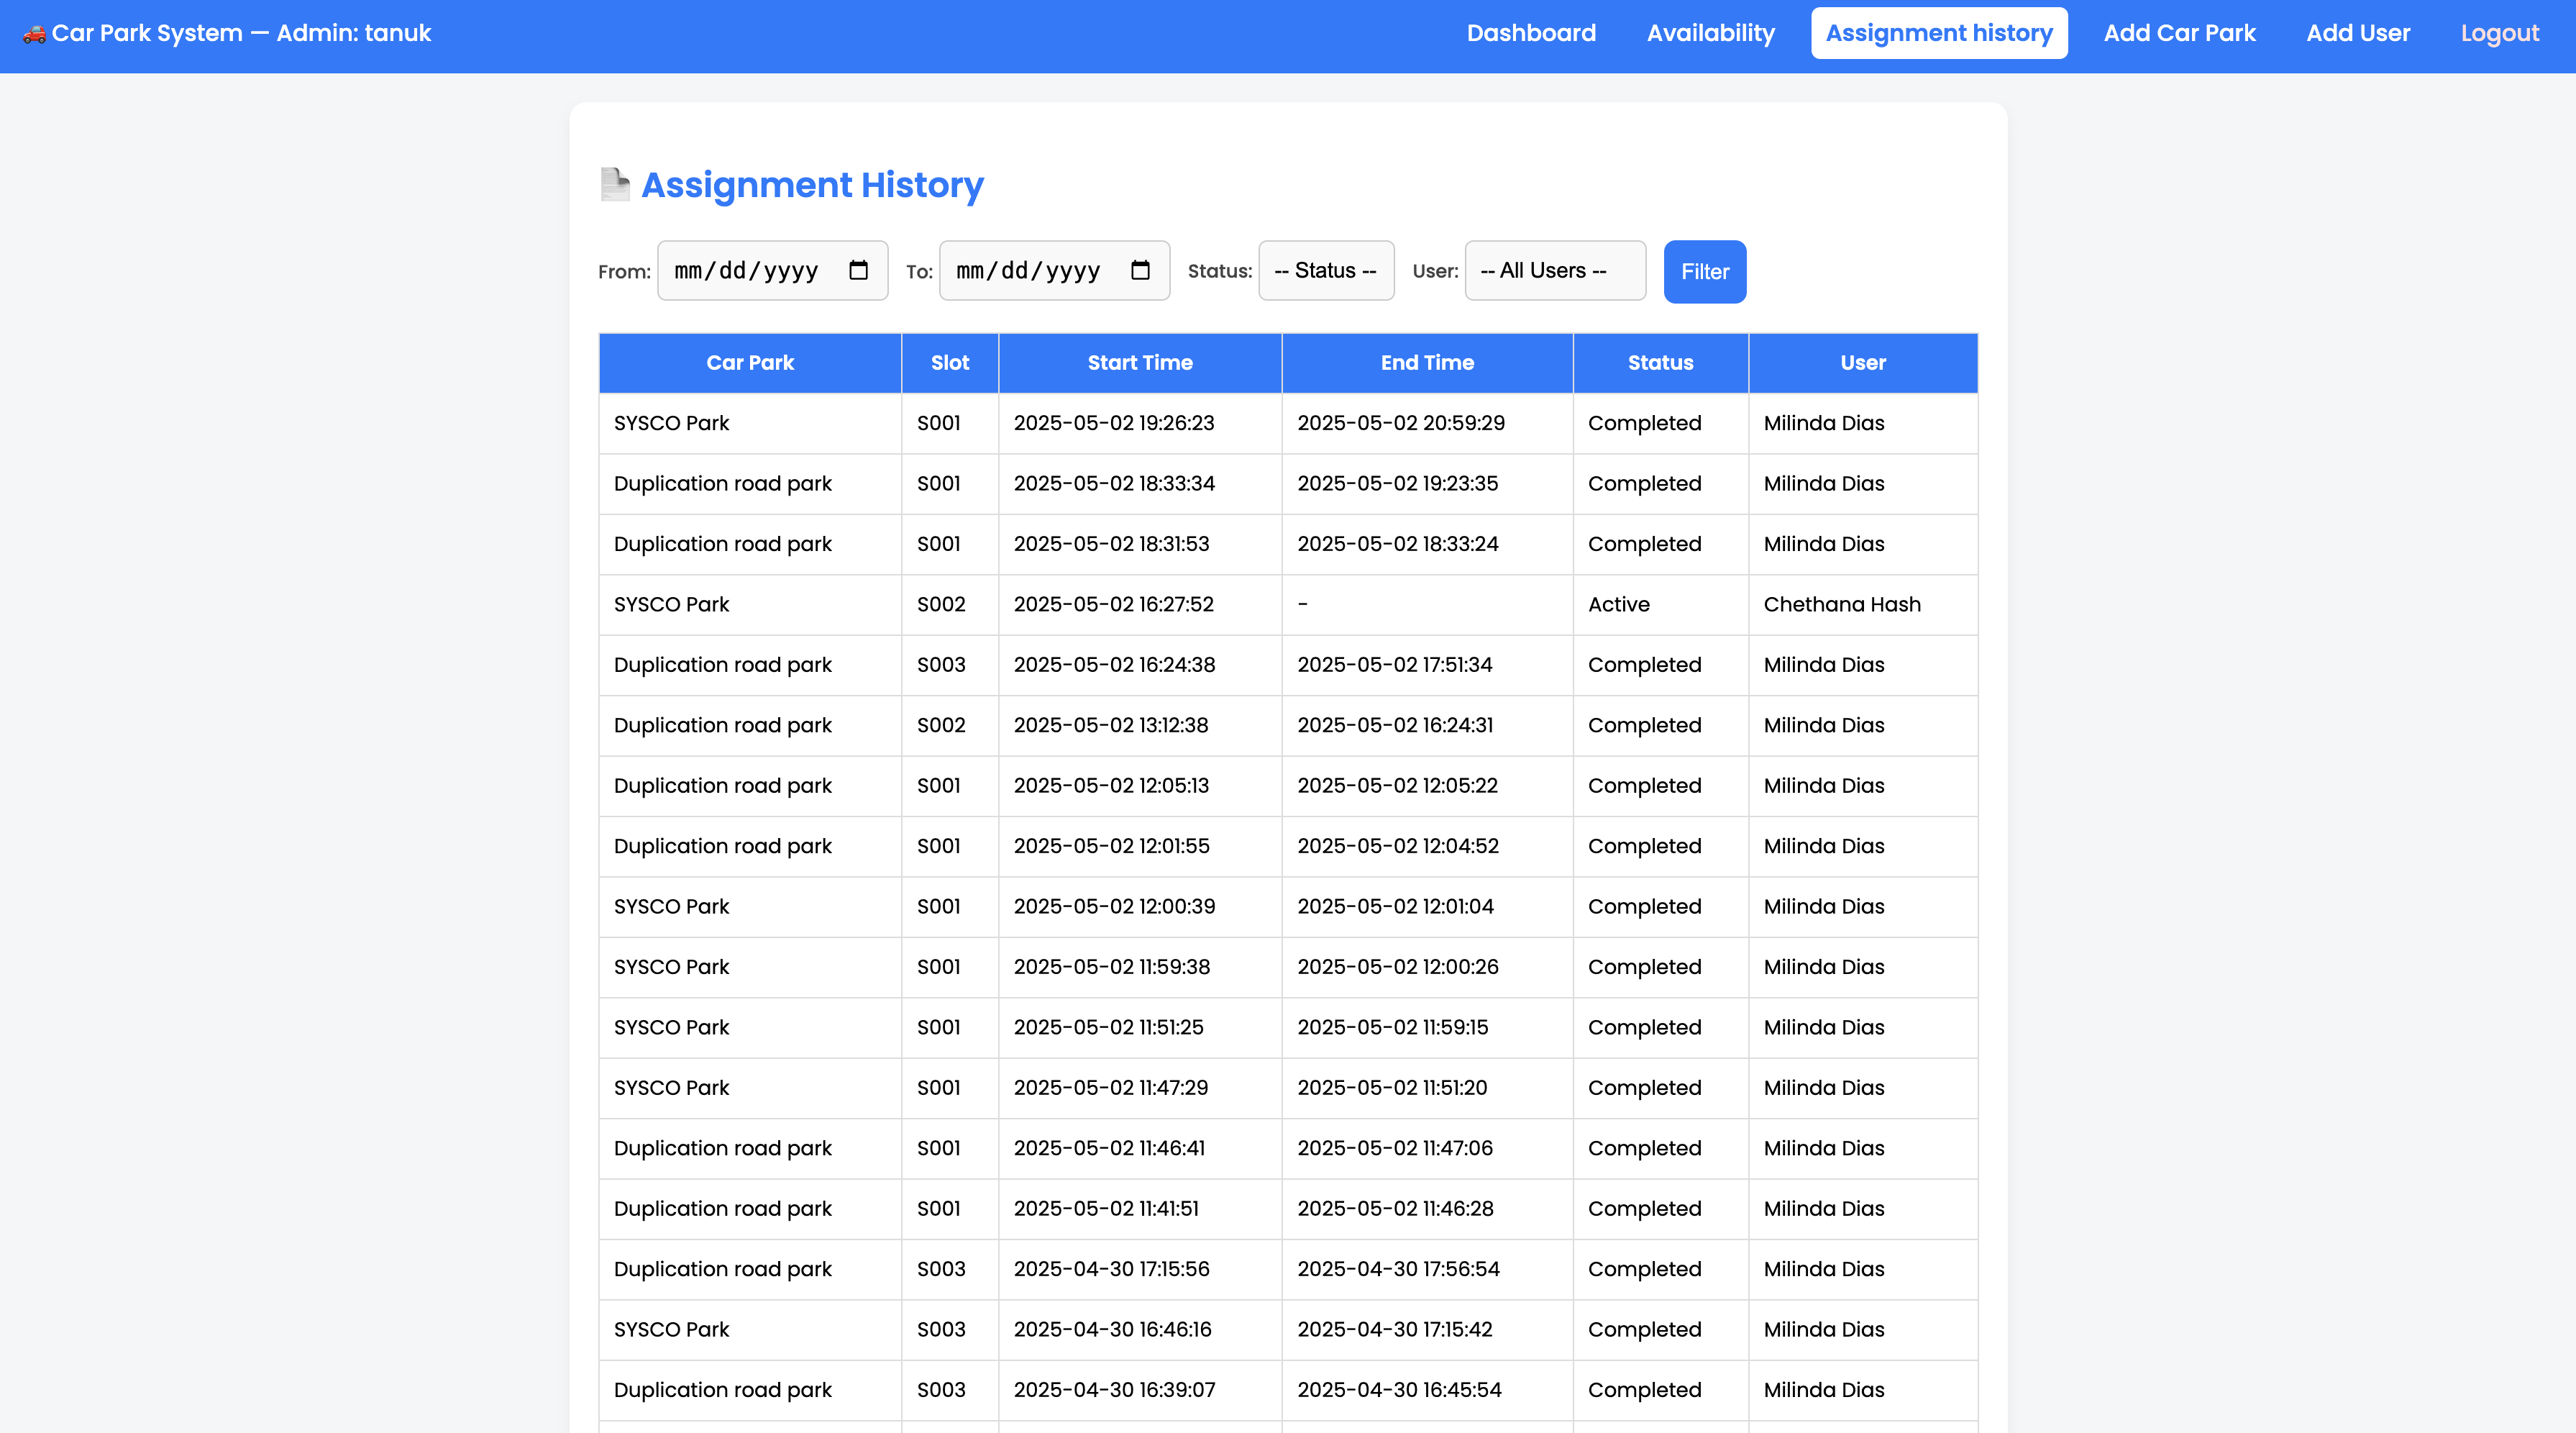Viewport: 2576px width, 1433px height.
Task: Go to Dashboard page
Action: click(x=1531, y=33)
